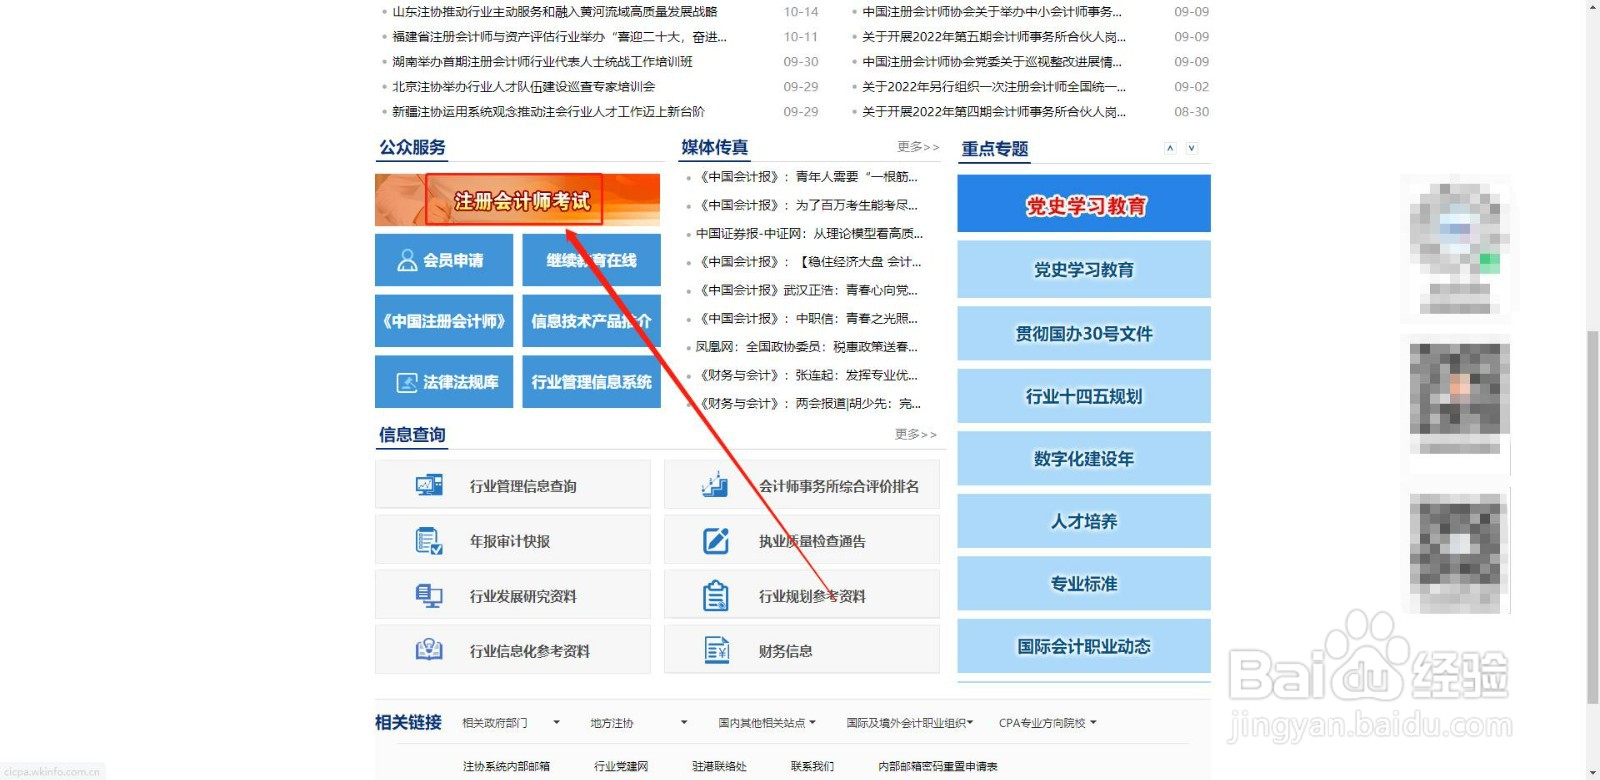Open media item 《中国会计报》武汉正浩：青春心向党

tap(807, 291)
